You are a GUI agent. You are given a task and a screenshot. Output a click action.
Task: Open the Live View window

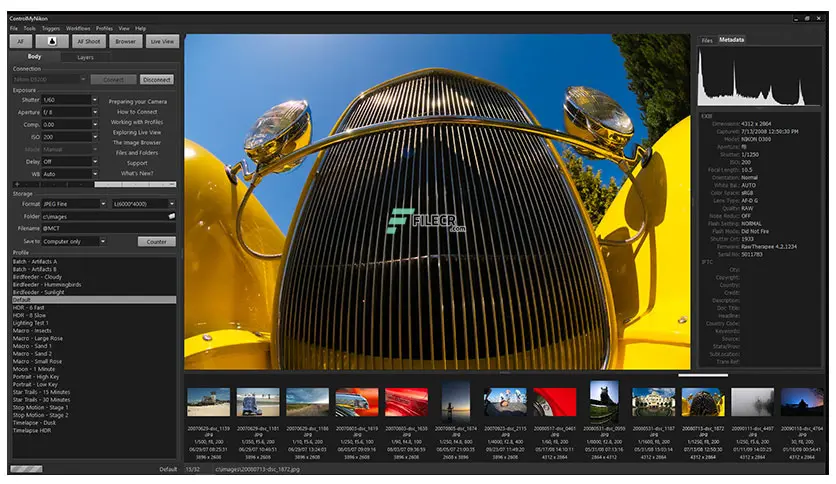coord(162,41)
